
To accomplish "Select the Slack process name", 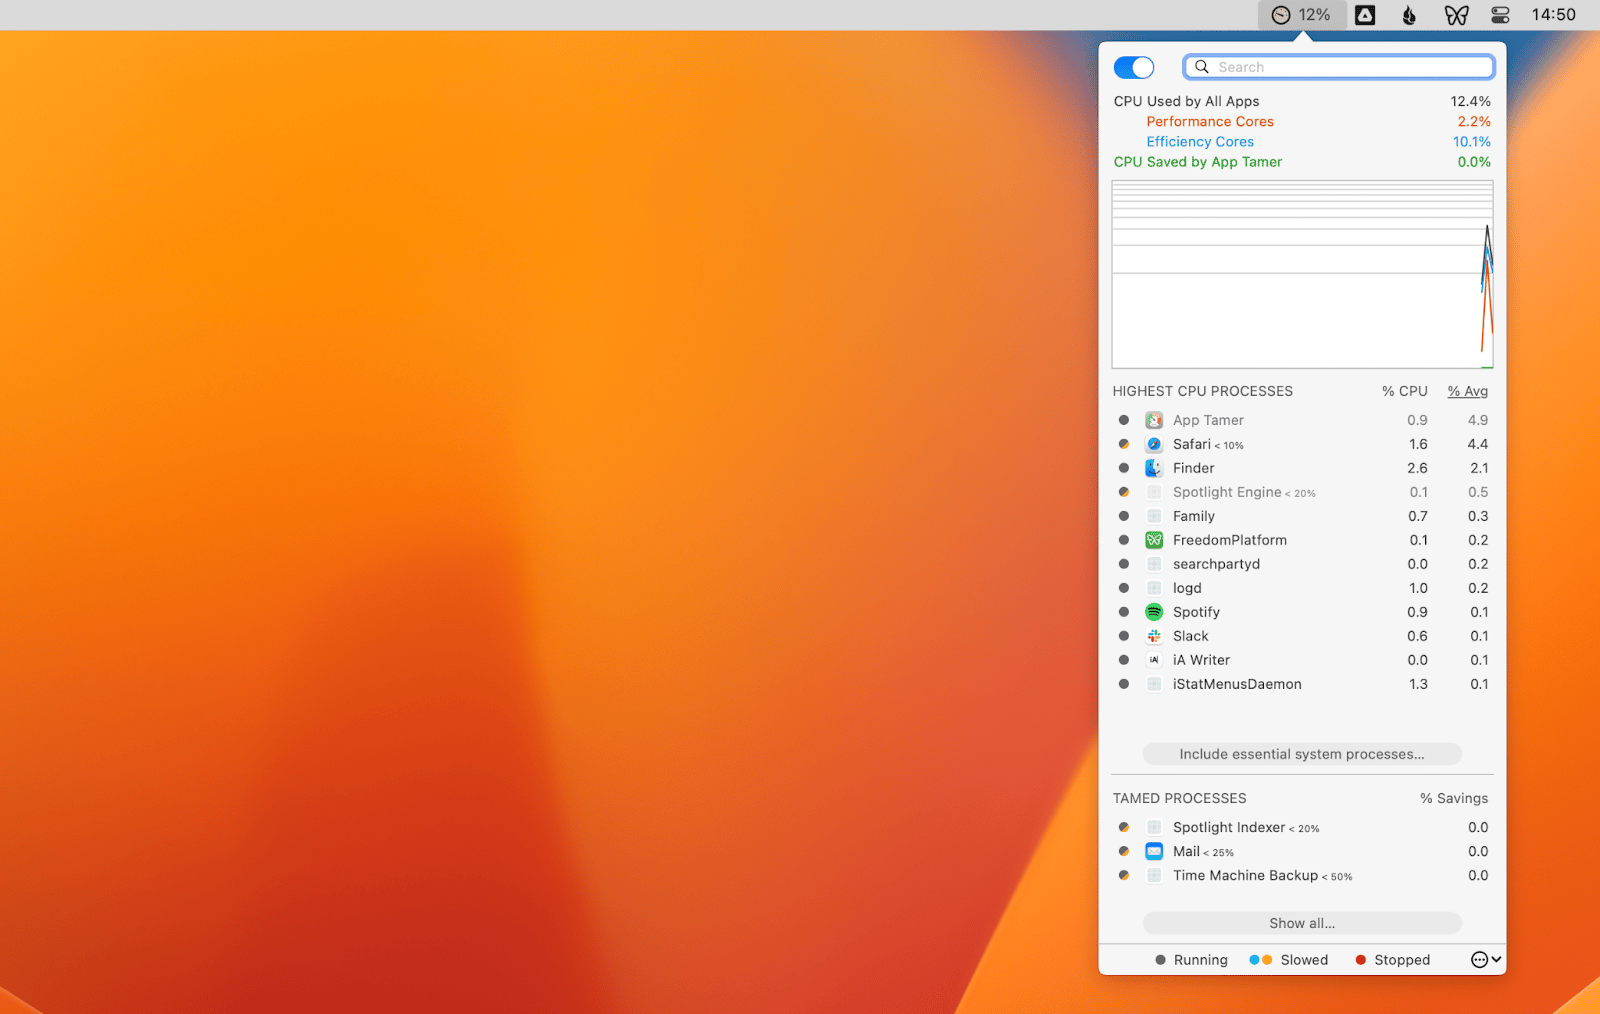I will [1191, 636].
